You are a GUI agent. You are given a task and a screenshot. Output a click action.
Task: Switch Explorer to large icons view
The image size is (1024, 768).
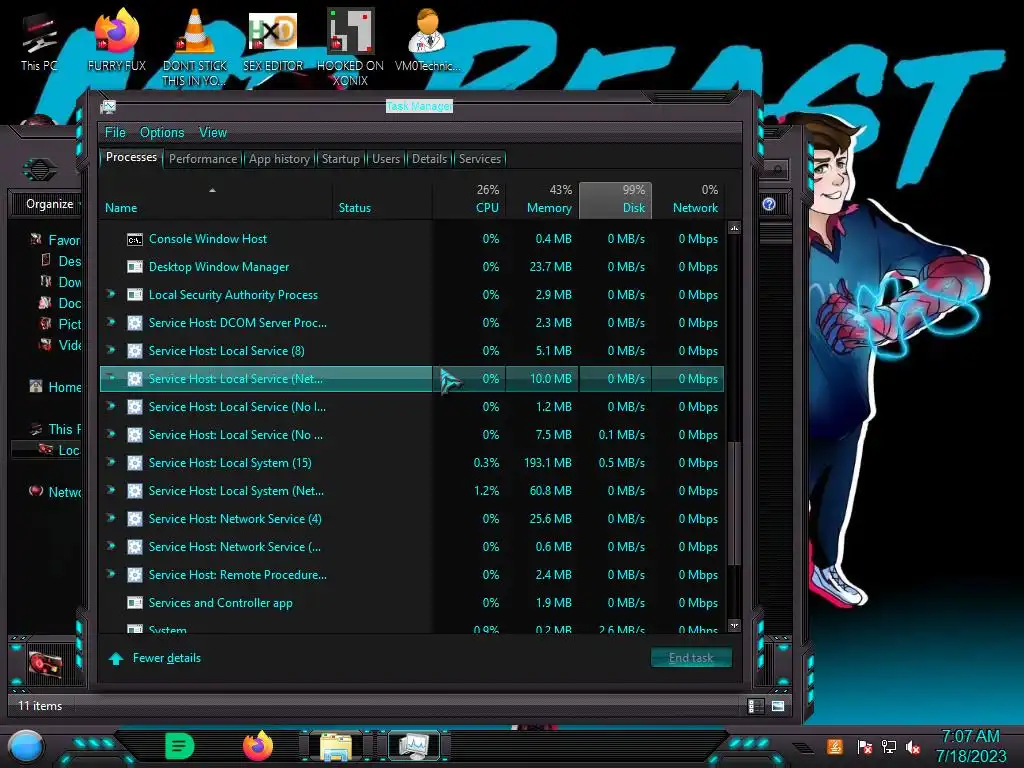point(778,706)
